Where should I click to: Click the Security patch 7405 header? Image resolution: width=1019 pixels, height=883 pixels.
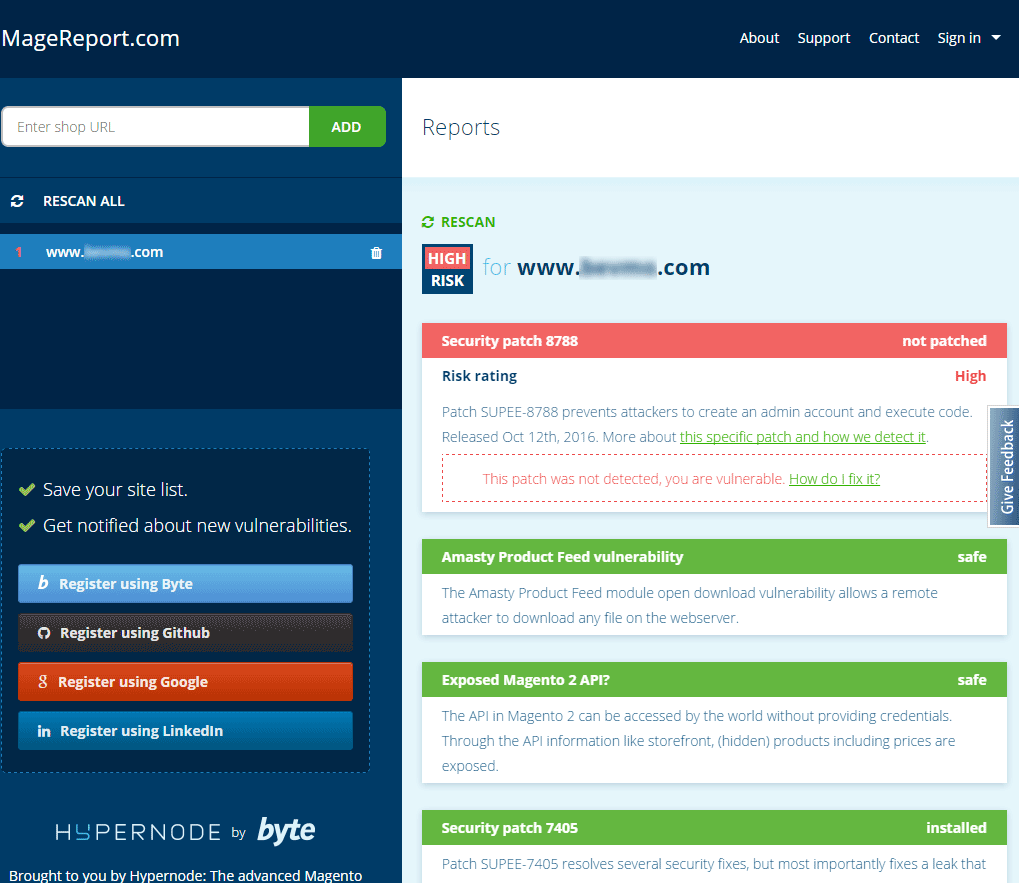pyautogui.click(x=714, y=827)
